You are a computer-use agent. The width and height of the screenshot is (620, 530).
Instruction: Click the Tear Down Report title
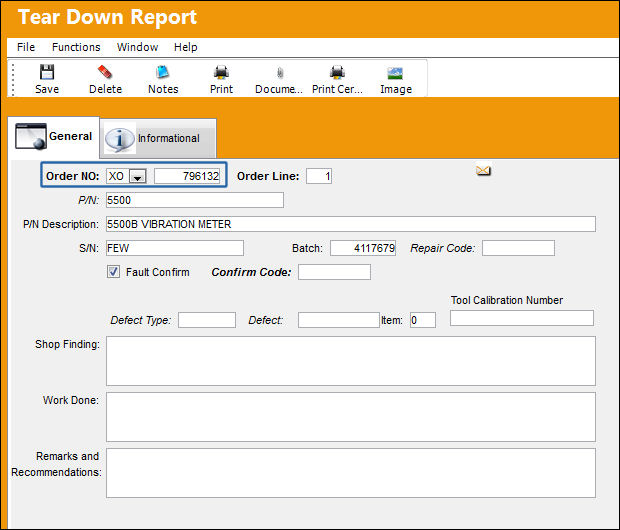pyautogui.click(x=108, y=17)
